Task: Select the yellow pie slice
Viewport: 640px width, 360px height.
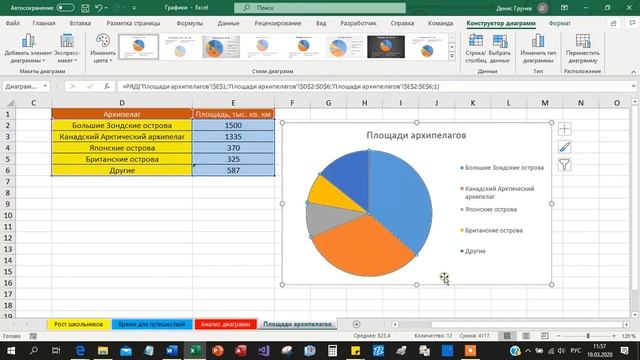Action: click(331, 194)
